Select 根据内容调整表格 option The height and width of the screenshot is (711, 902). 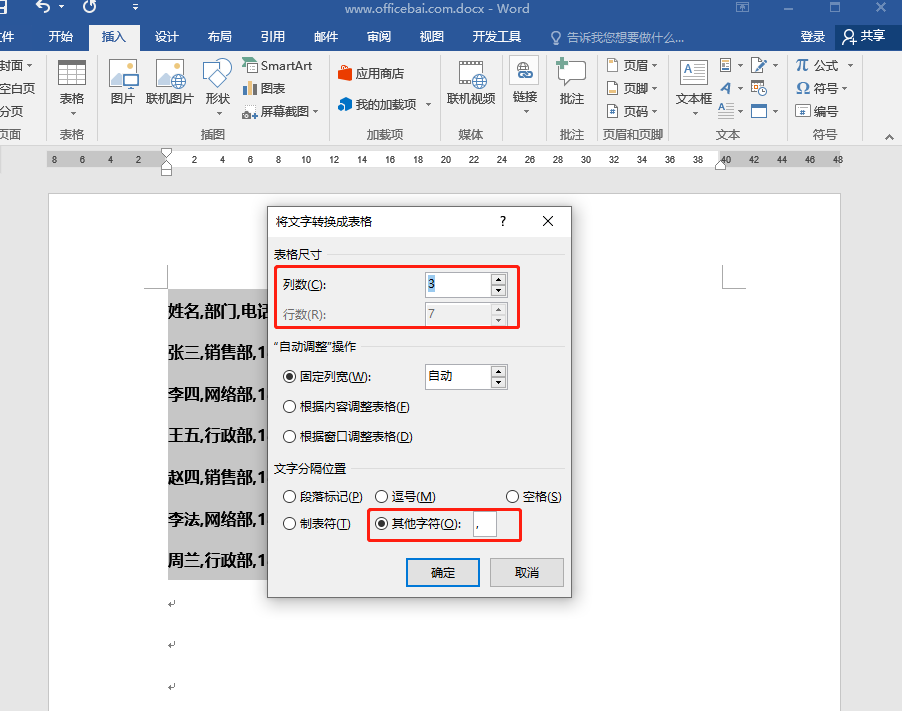coord(346,407)
